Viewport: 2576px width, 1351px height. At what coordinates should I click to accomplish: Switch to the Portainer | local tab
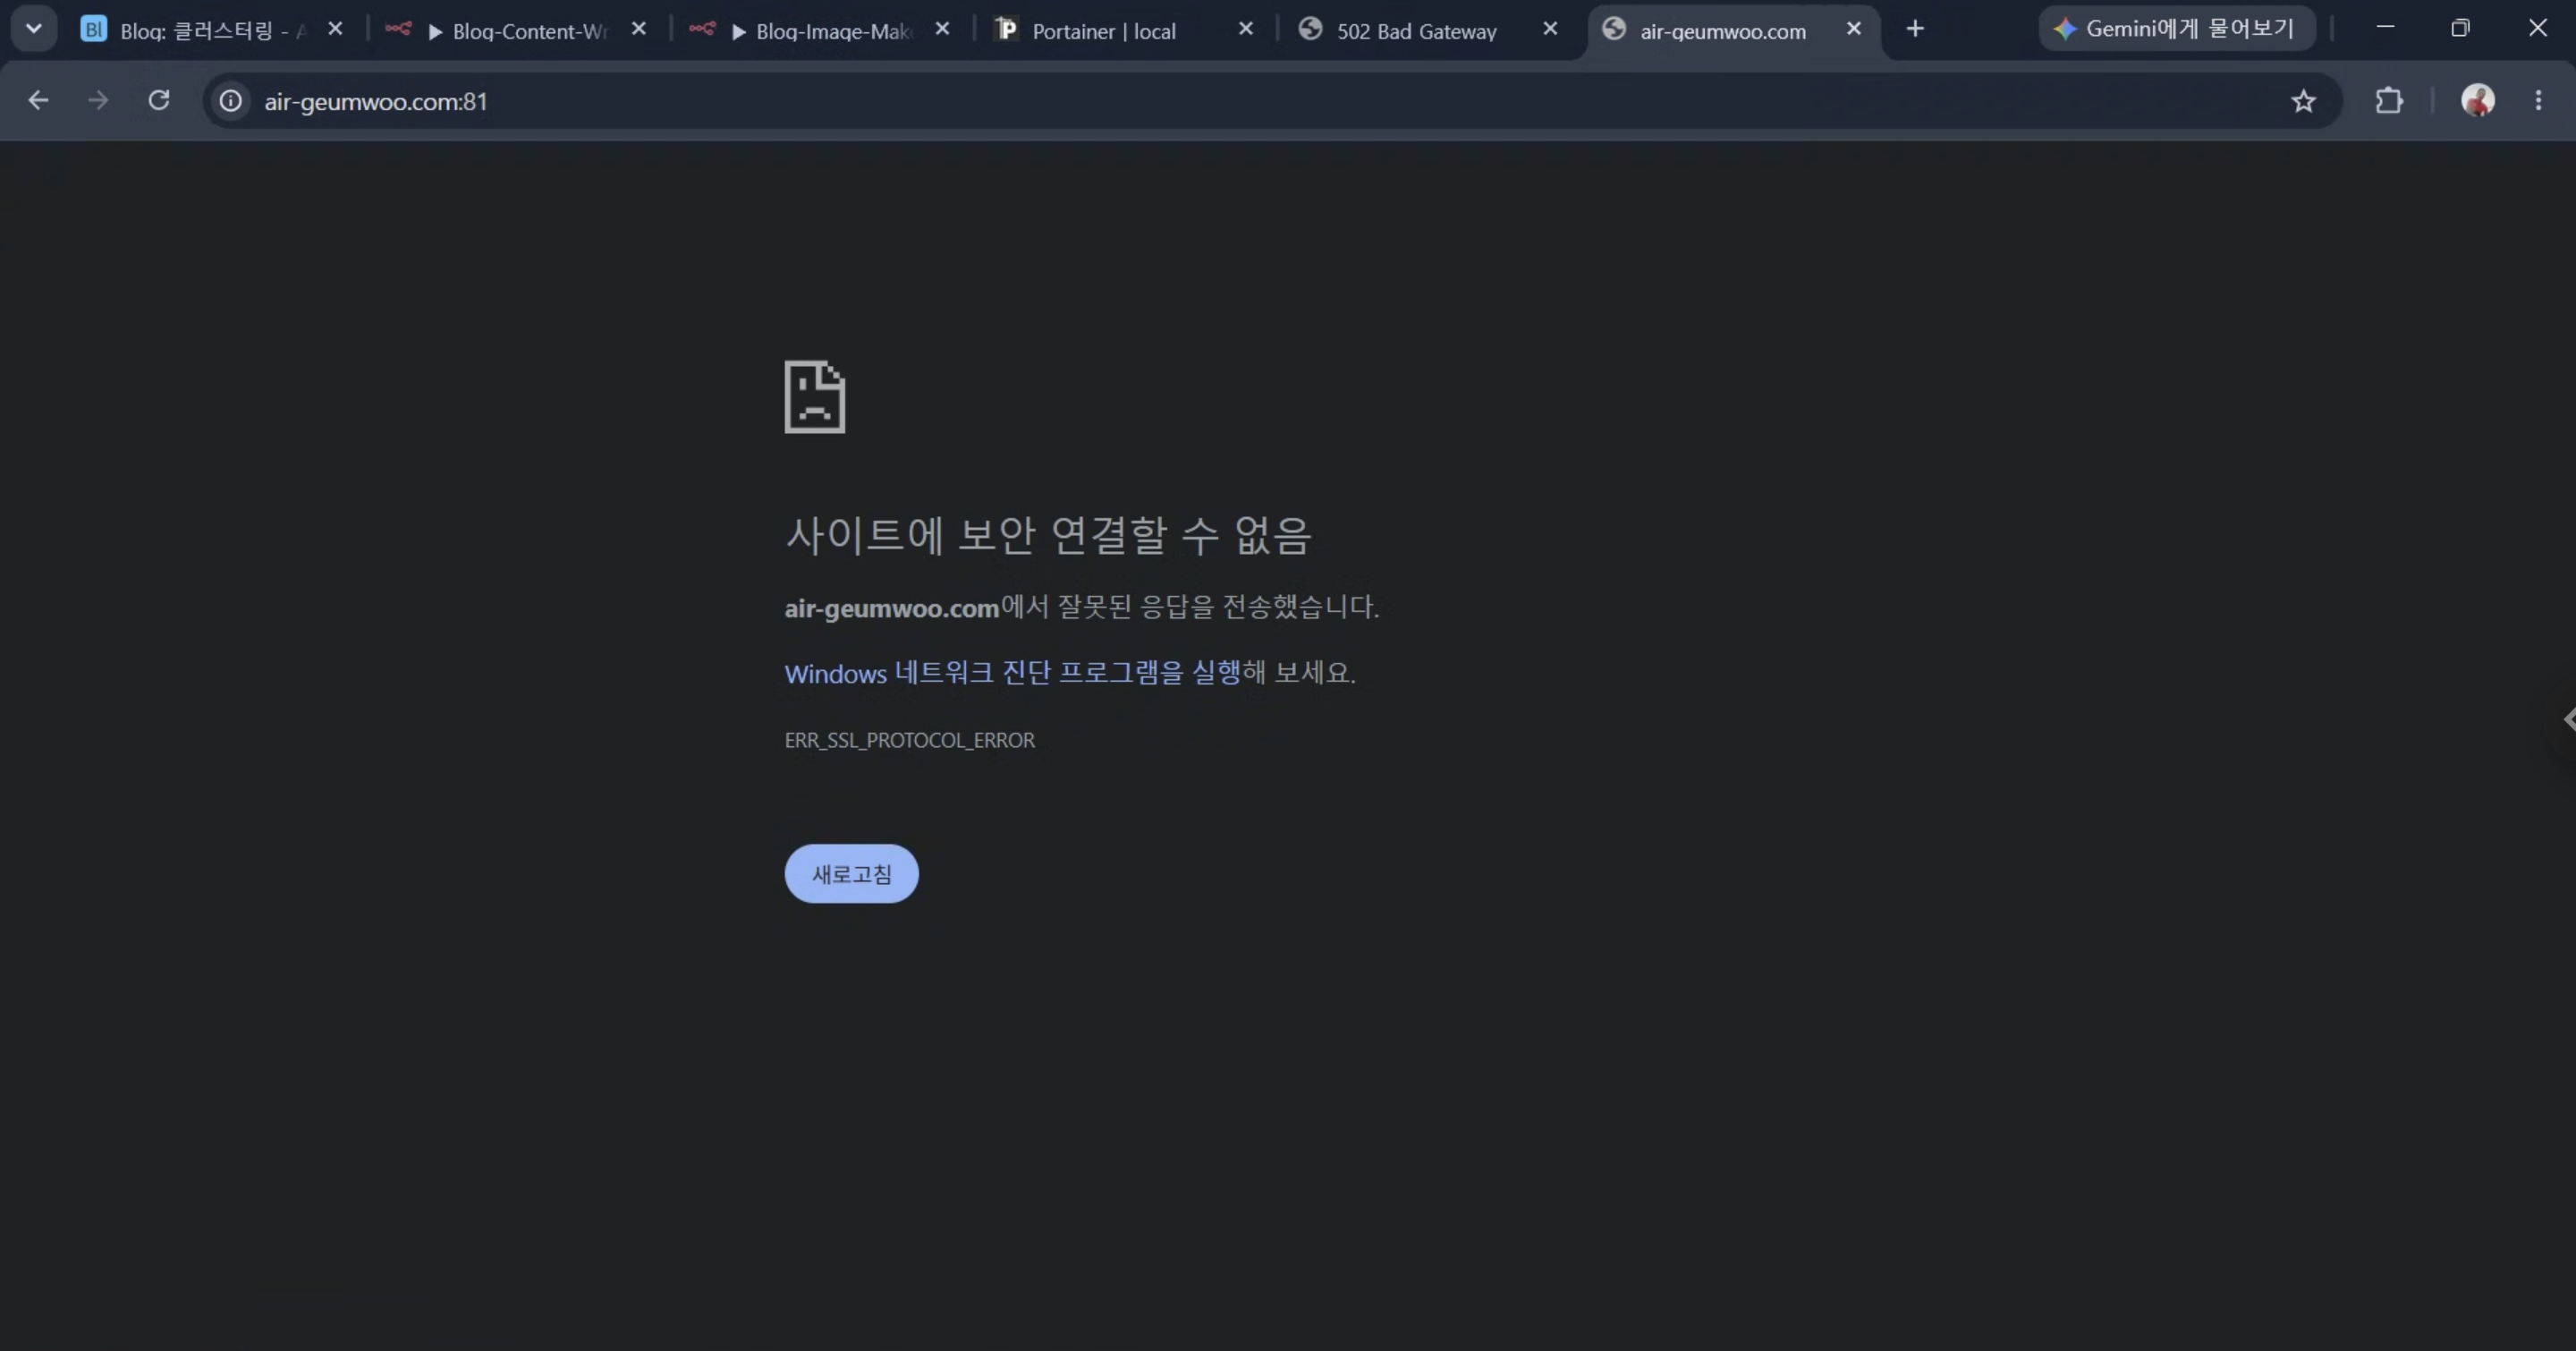coord(1125,30)
